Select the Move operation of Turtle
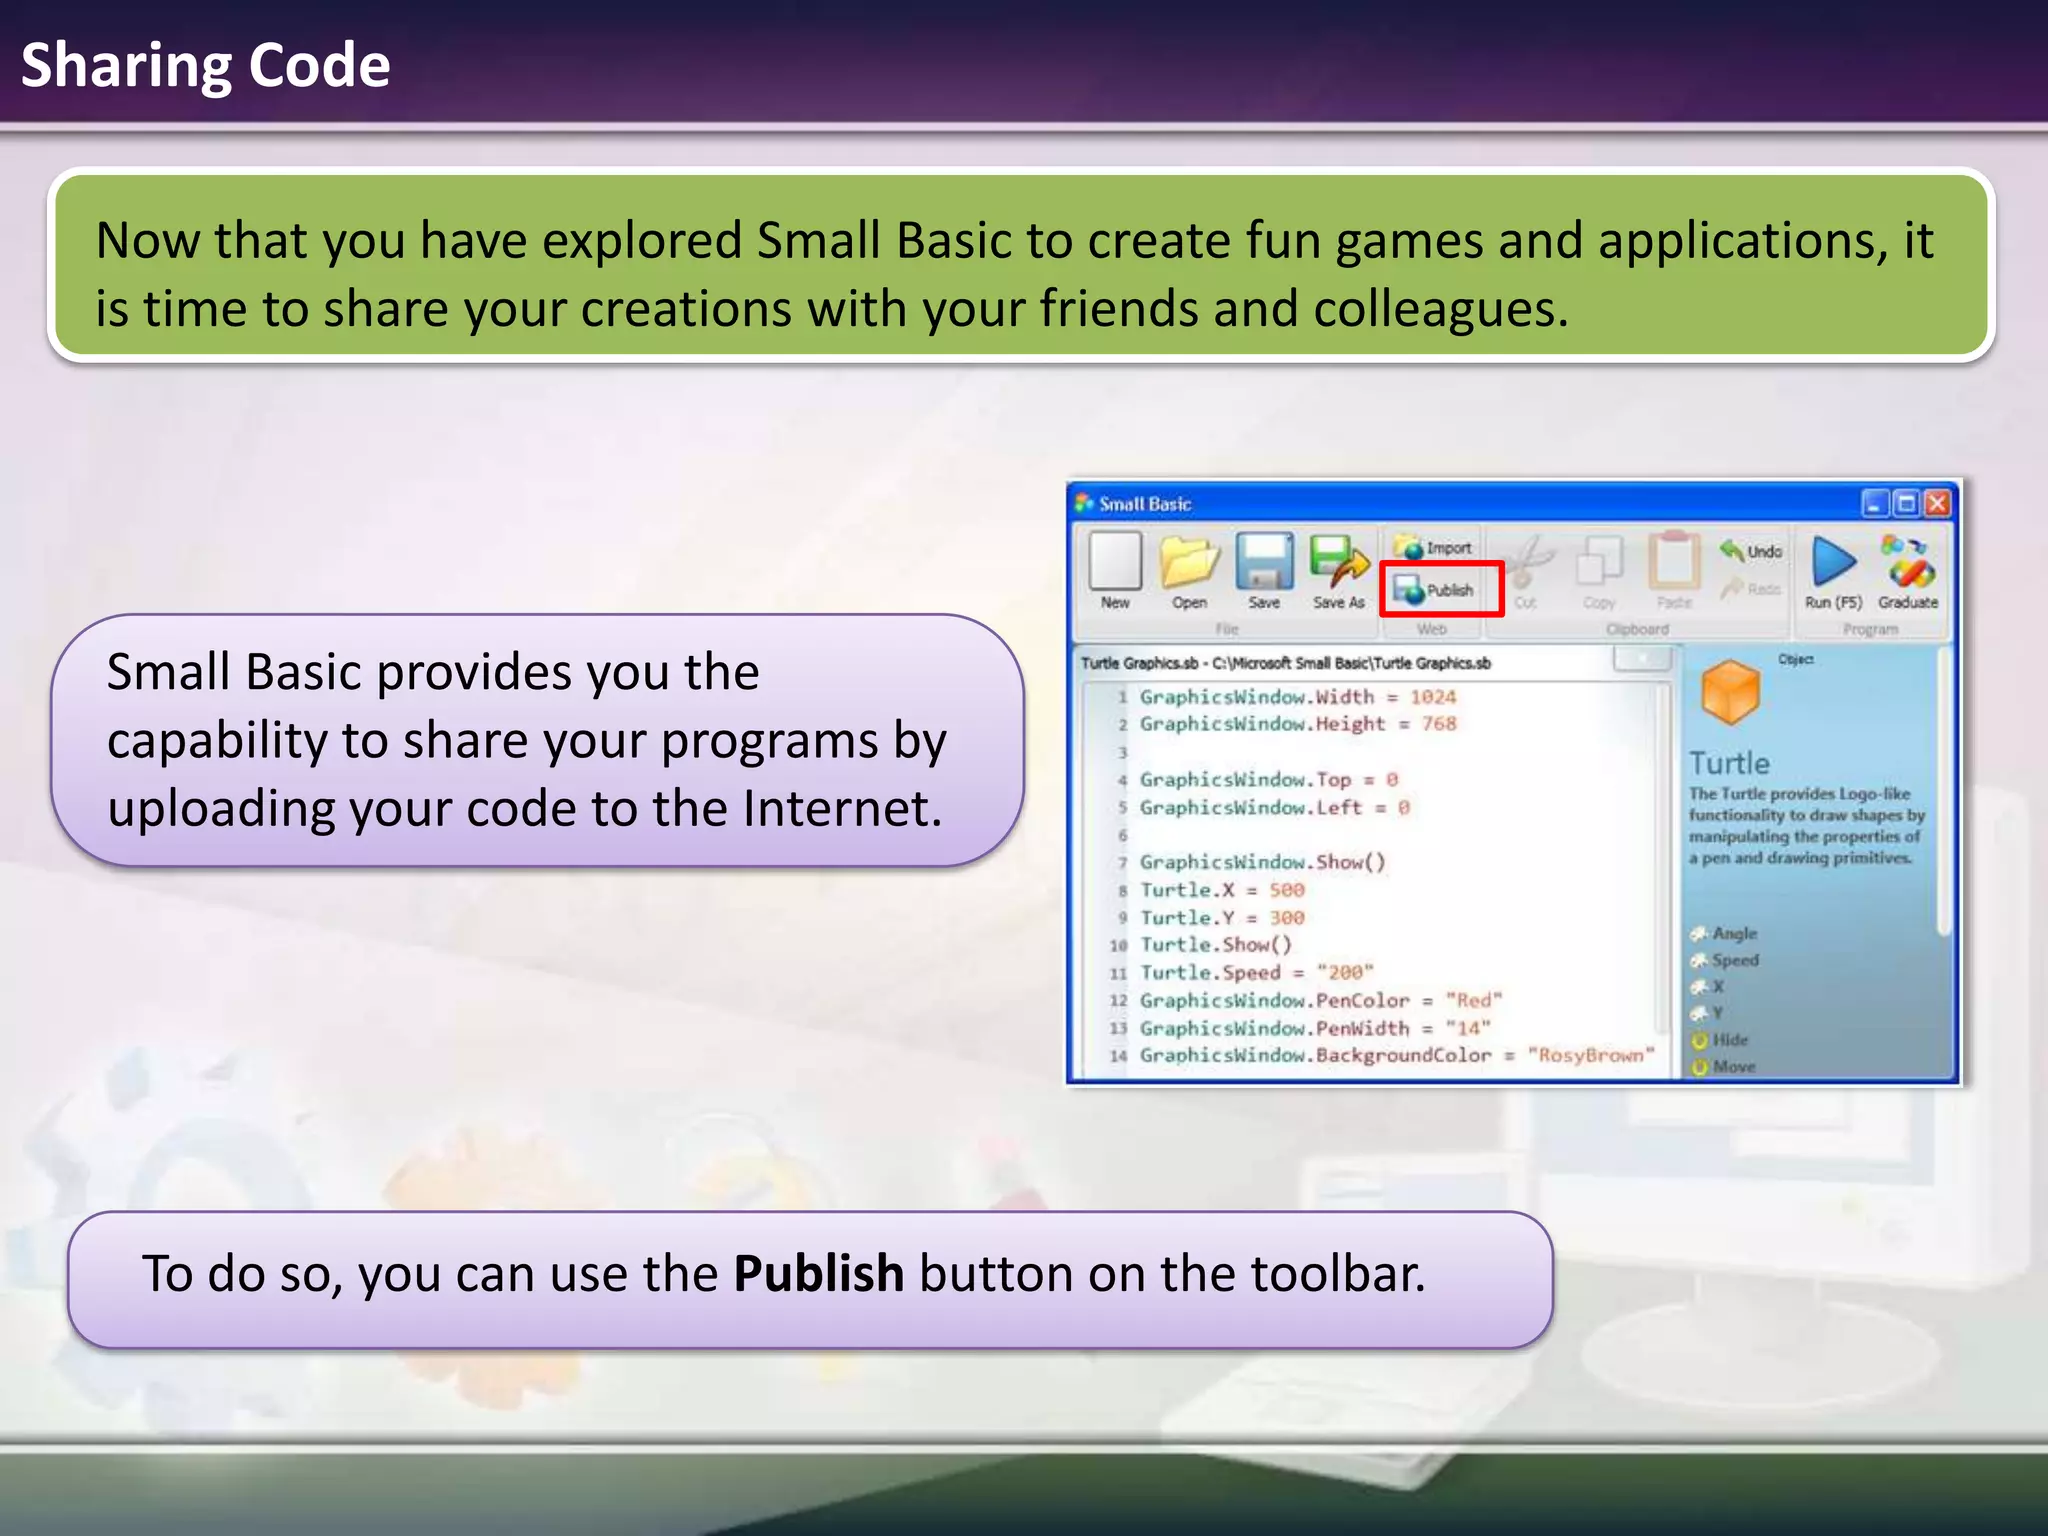 (x=1724, y=1067)
